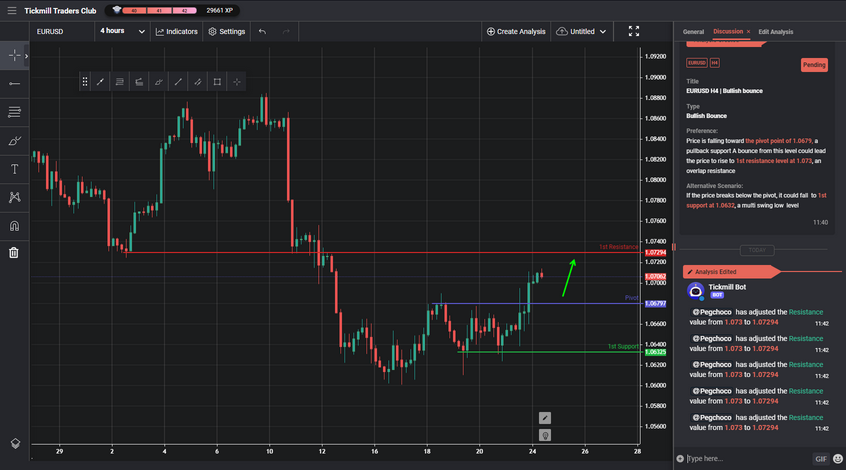Pick the crosshair icon in floating toolbar
The height and width of the screenshot is (470, 846).
click(237, 82)
